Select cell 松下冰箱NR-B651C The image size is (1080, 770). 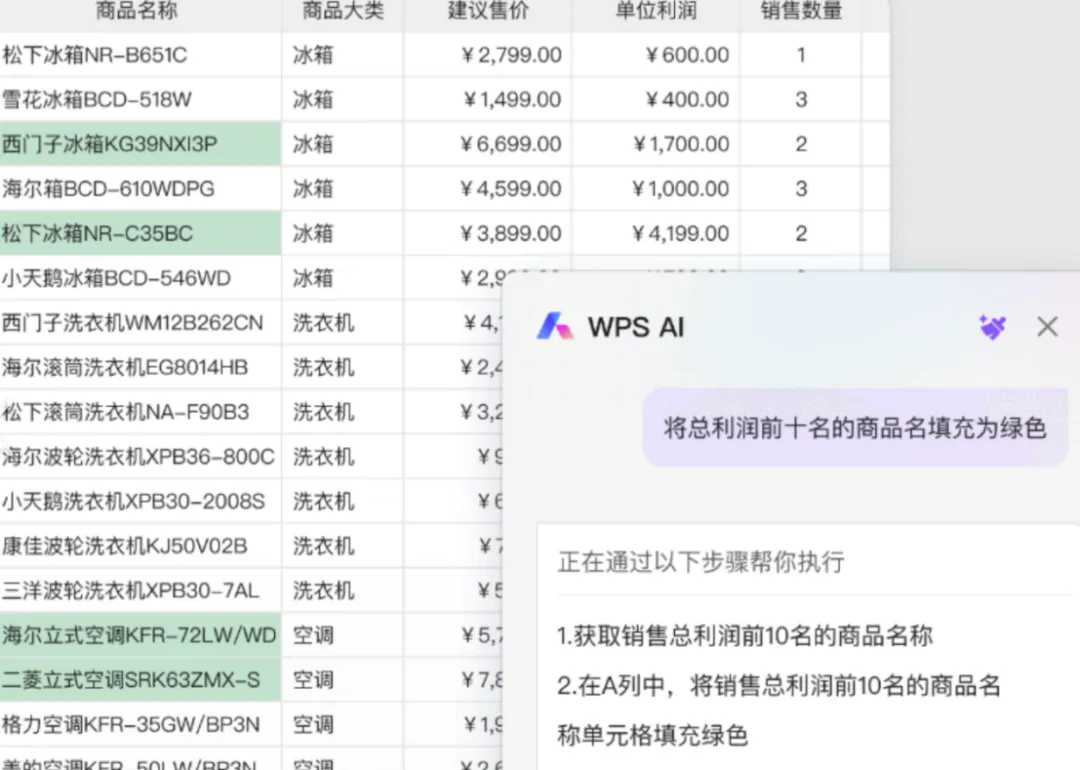141,54
